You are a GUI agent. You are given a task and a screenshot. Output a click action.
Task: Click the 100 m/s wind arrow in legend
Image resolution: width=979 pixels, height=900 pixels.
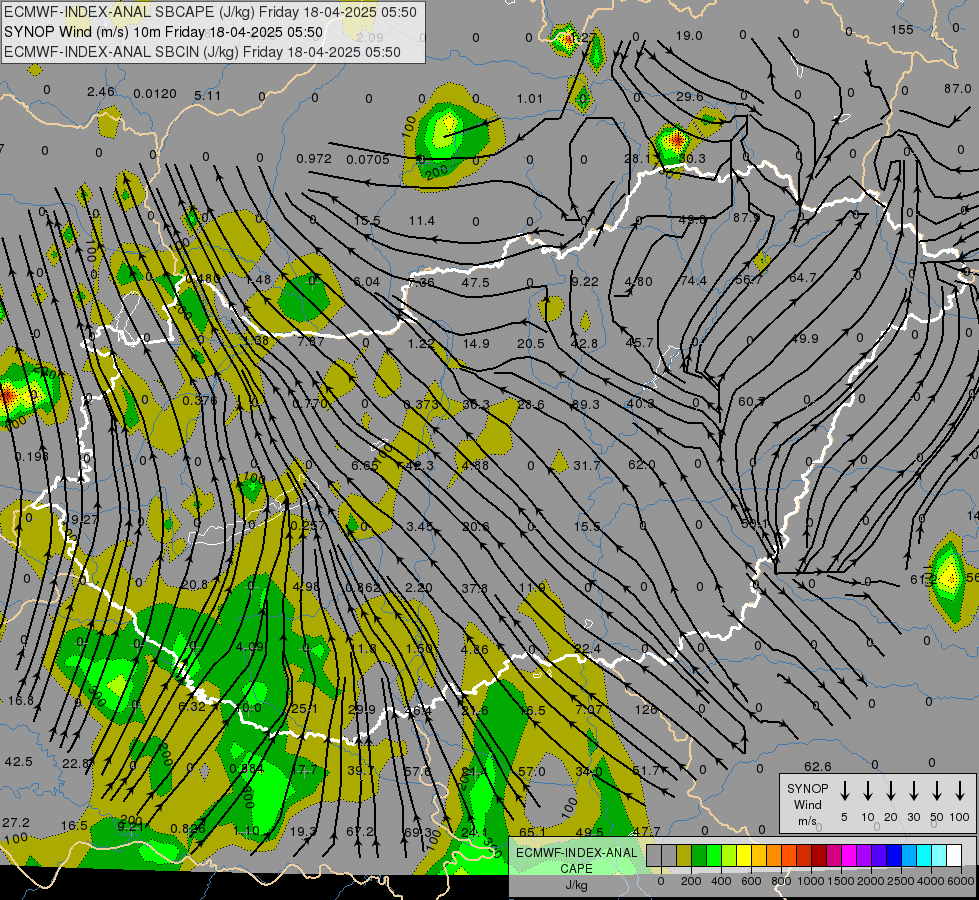(960, 791)
